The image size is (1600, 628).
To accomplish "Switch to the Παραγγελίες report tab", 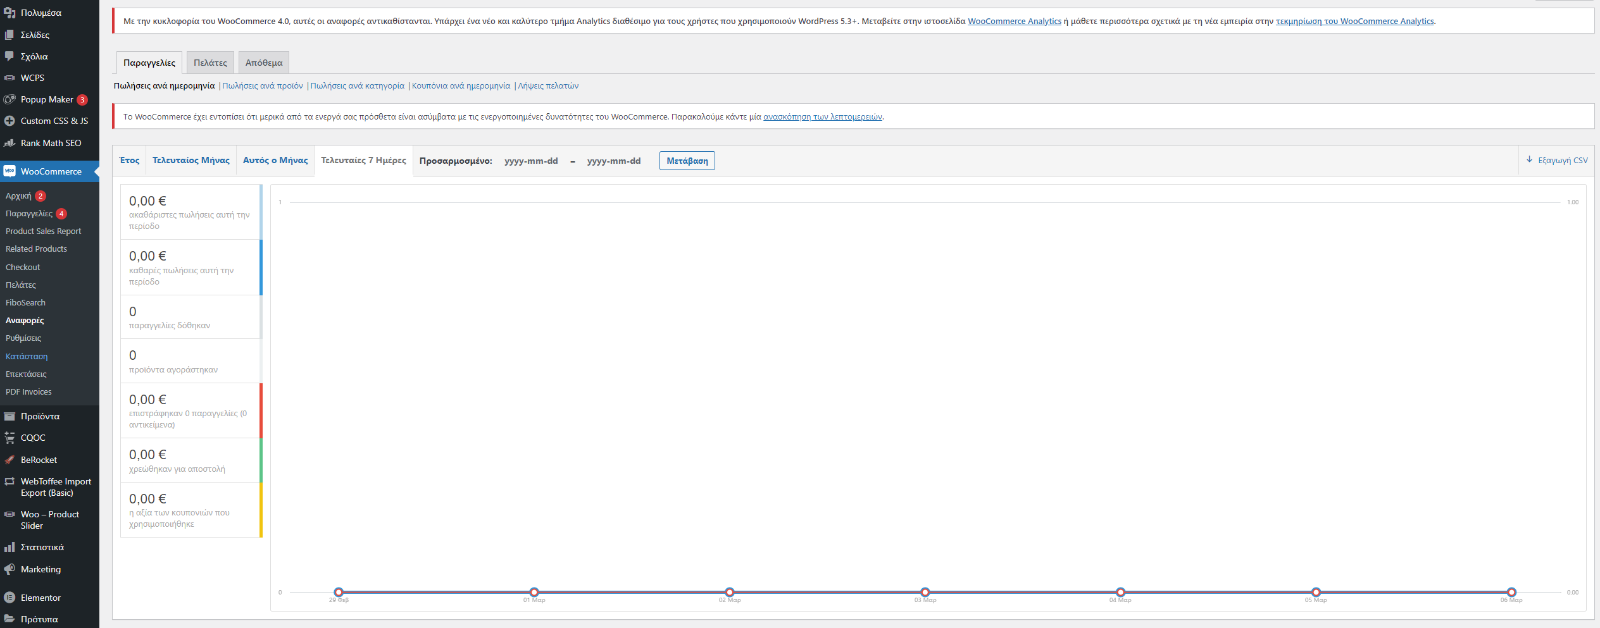I will click(149, 62).
